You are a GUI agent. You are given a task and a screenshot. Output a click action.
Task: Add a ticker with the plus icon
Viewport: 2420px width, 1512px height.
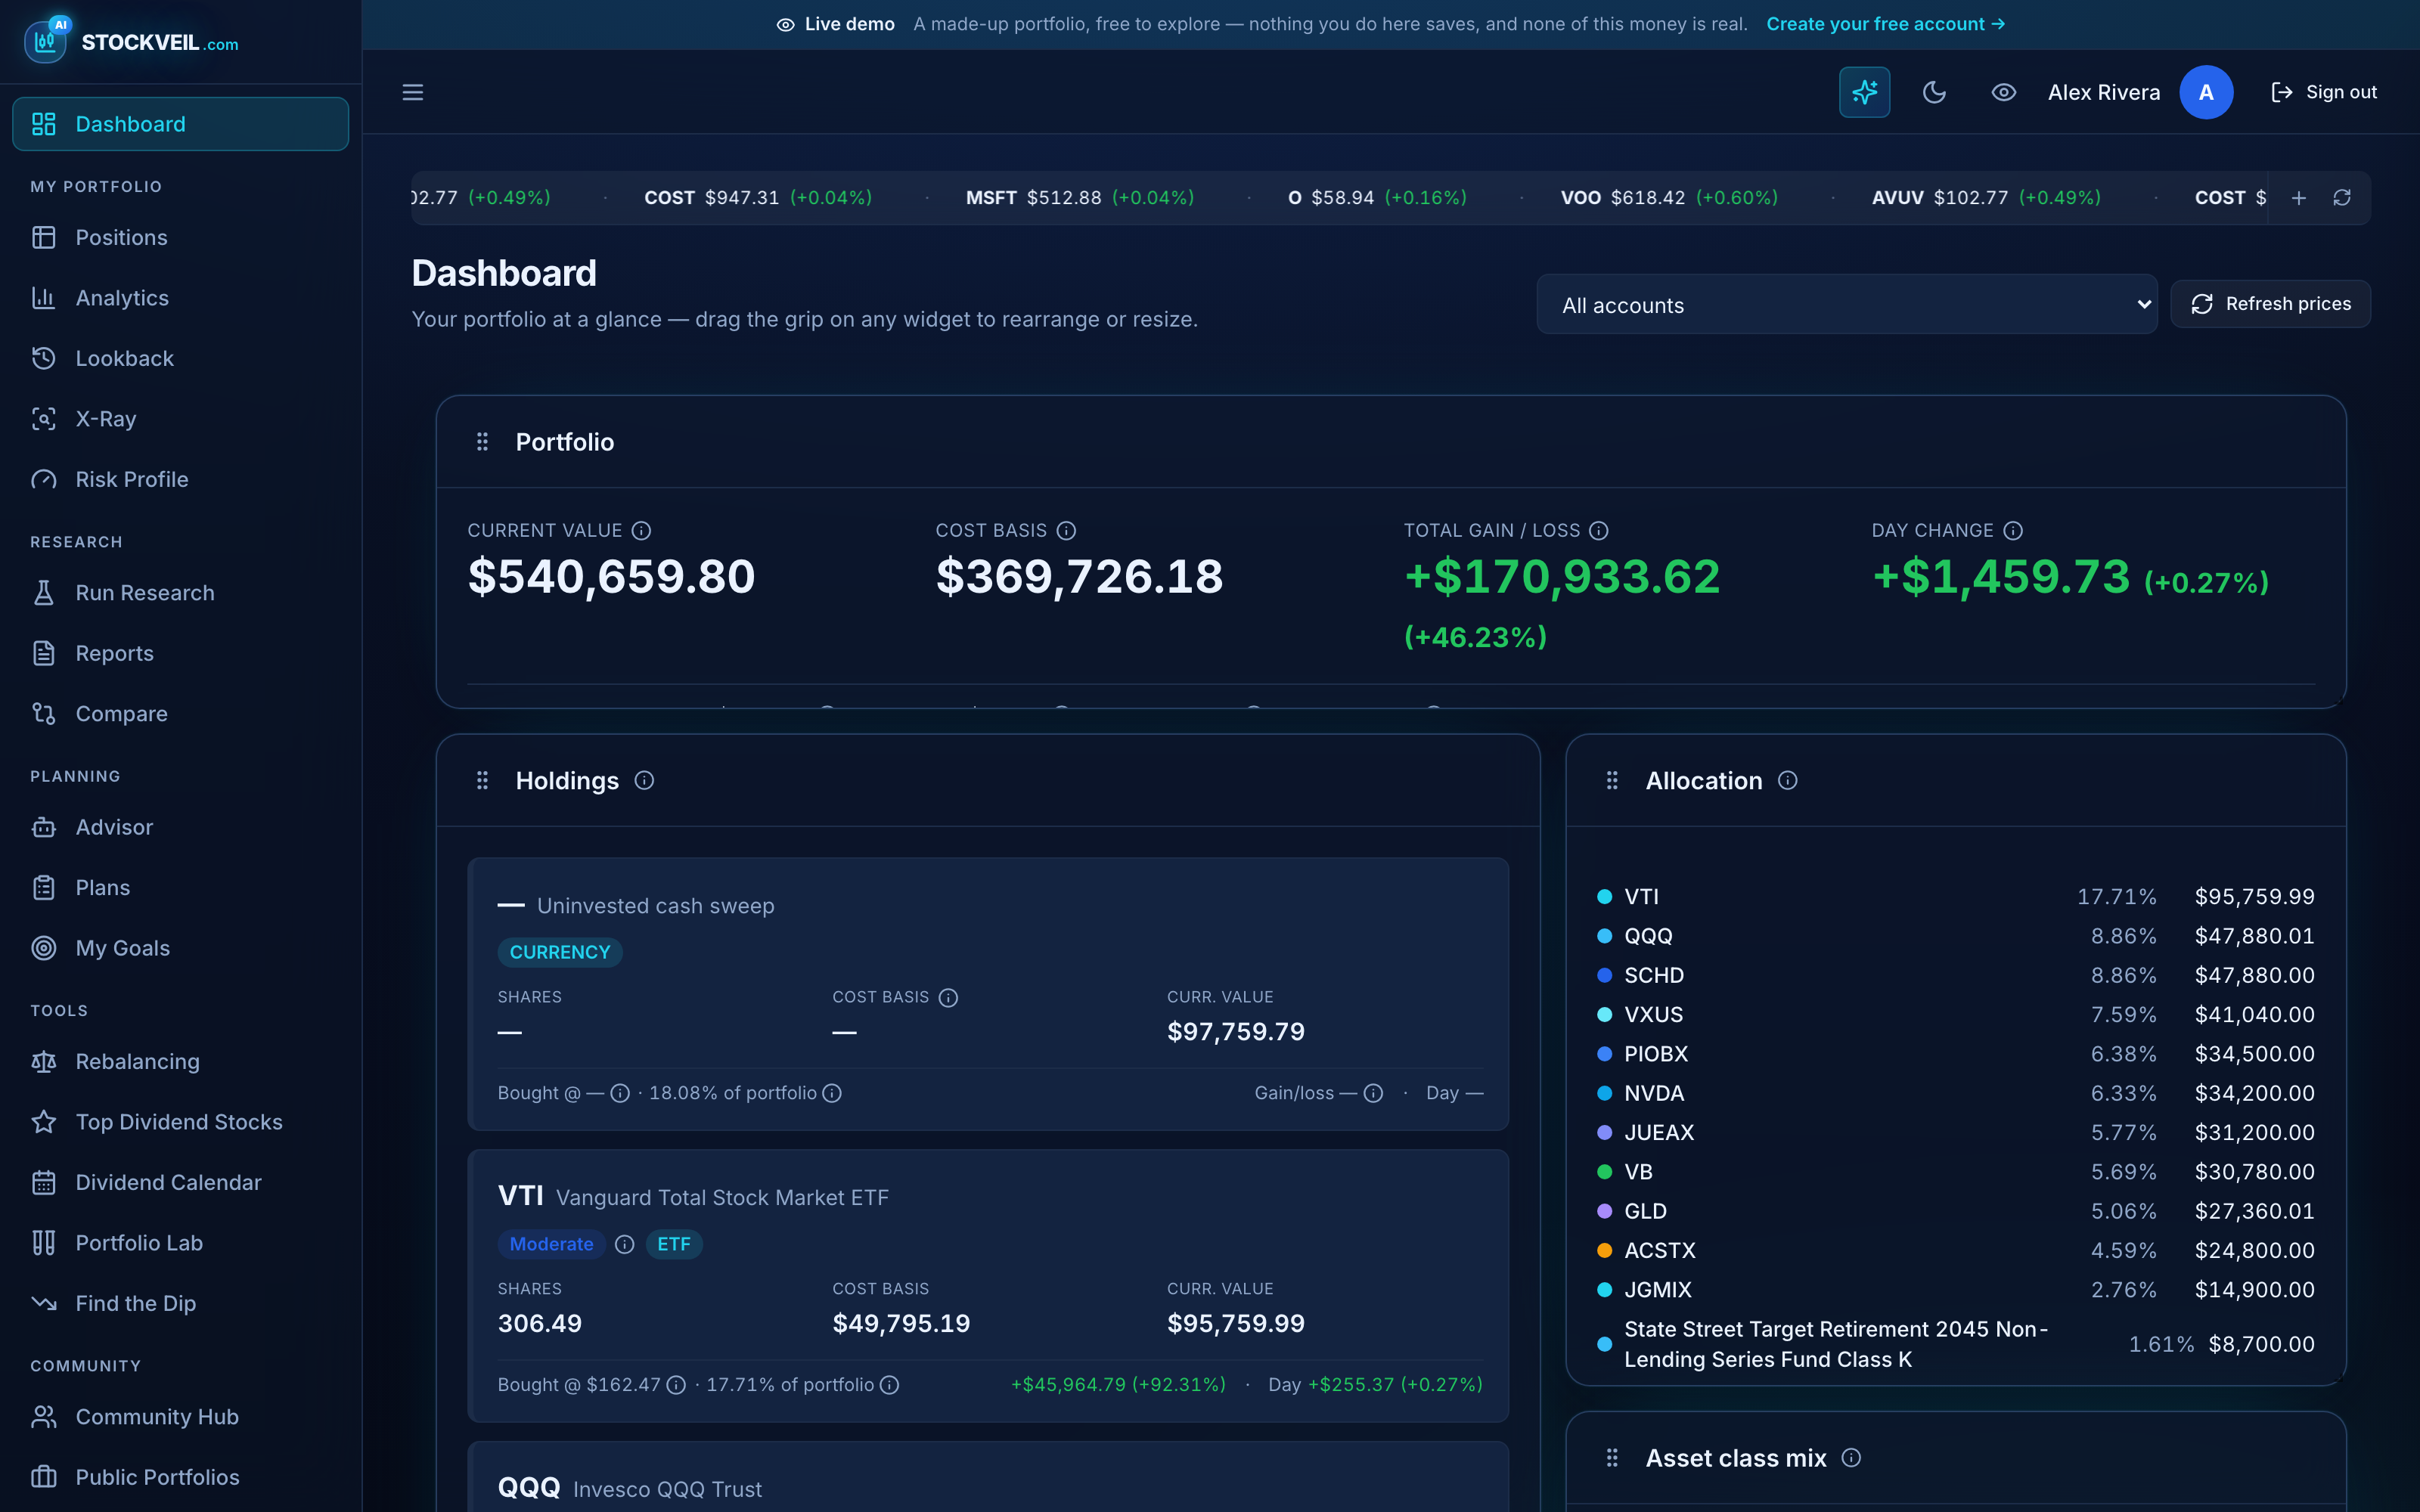(2298, 198)
